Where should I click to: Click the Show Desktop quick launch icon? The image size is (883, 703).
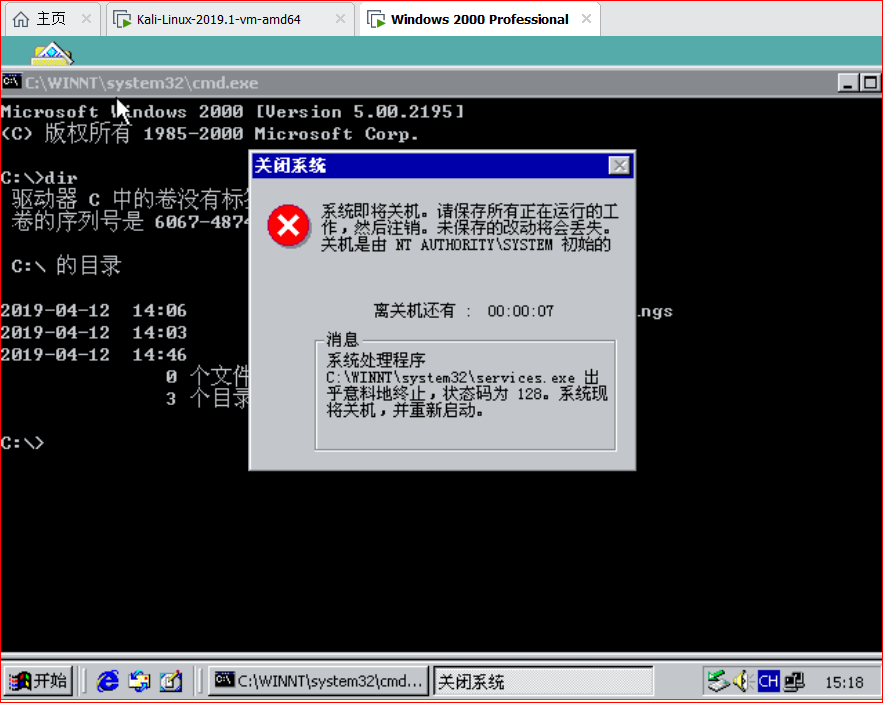point(171,681)
